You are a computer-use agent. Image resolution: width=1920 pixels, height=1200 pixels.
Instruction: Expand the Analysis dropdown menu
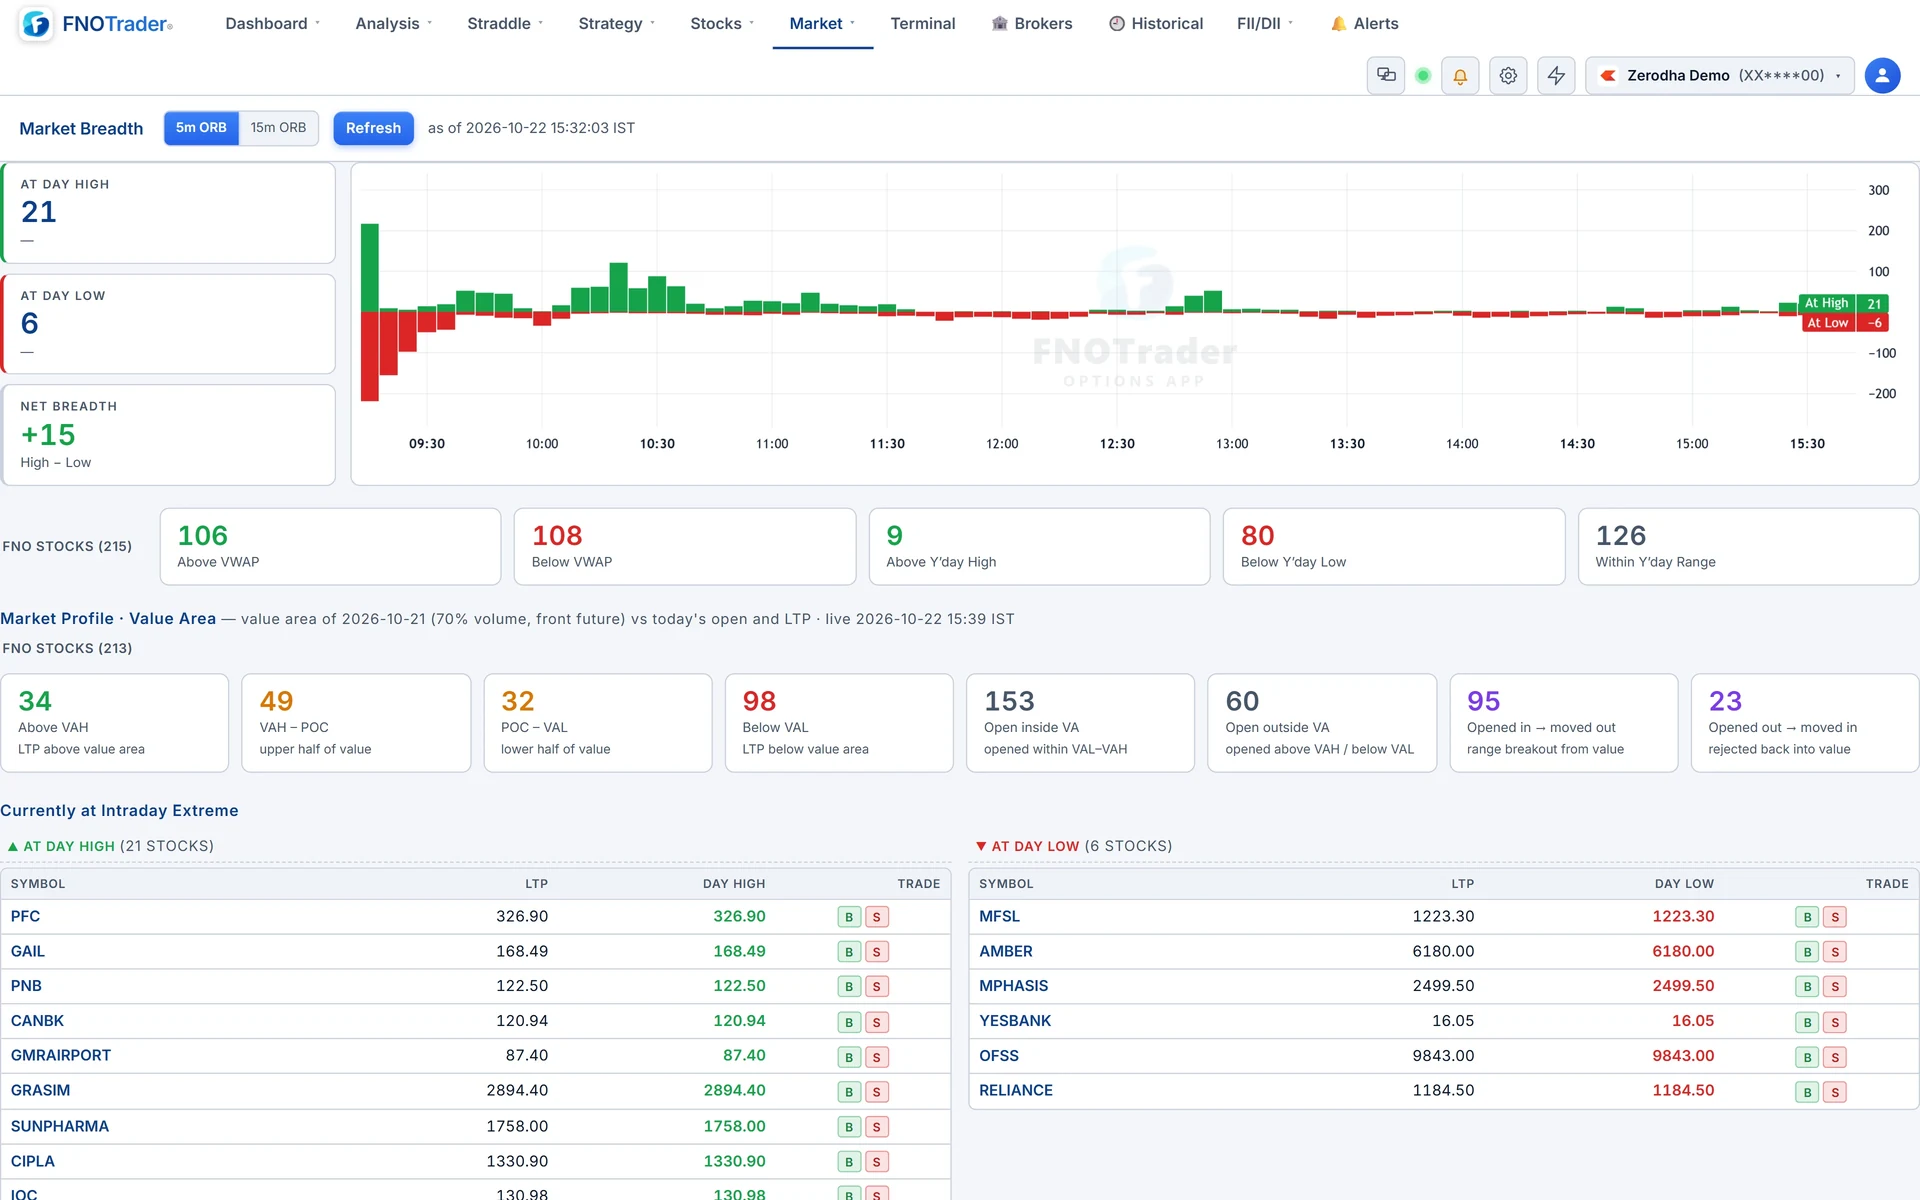pos(393,24)
